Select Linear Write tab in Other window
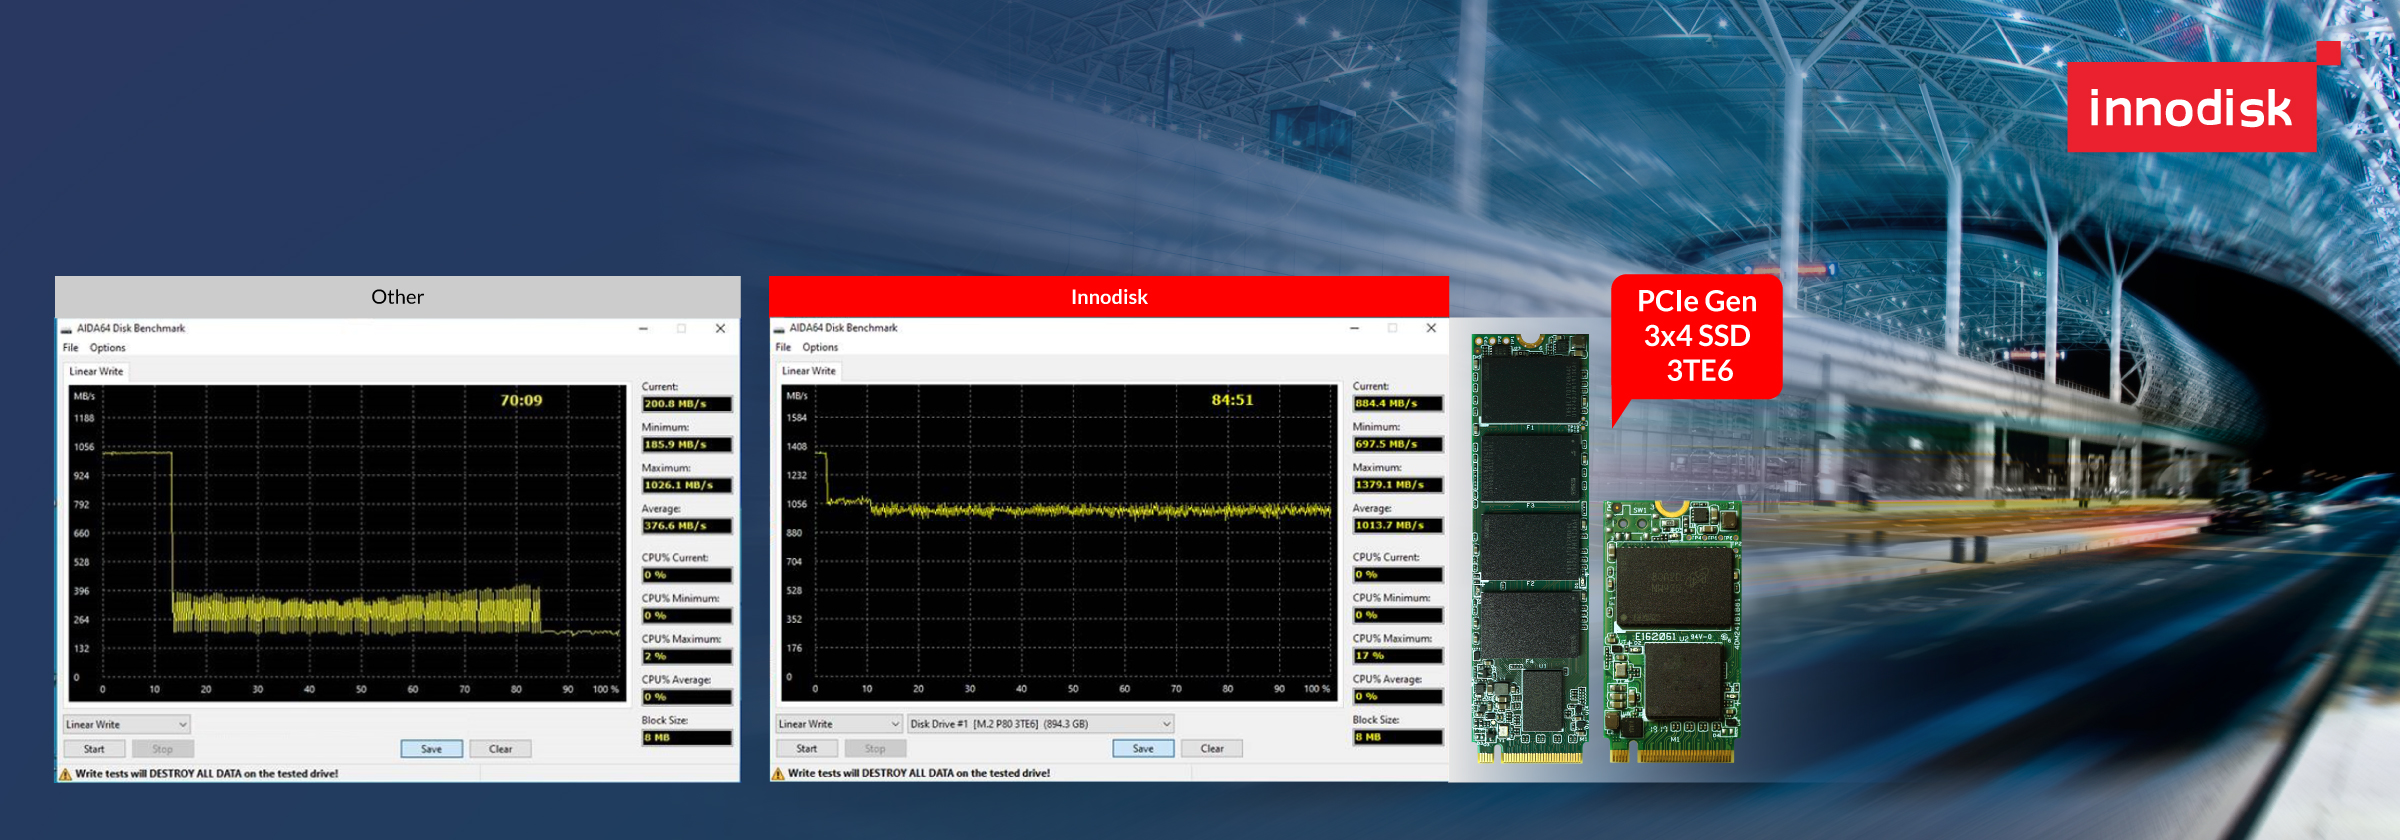Image resolution: width=2400 pixels, height=840 pixels. (97, 371)
